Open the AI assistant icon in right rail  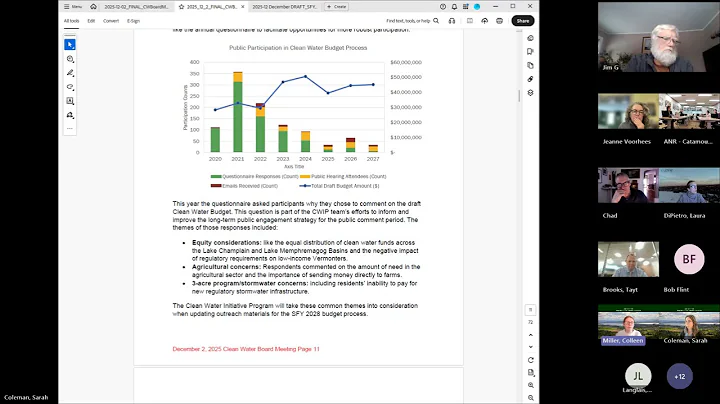coord(530,38)
